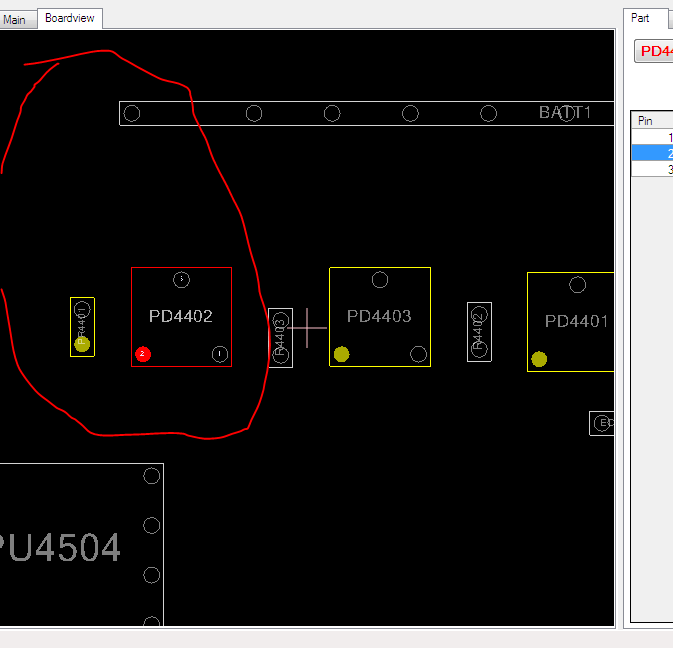The height and width of the screenshot is (648, 673).
Task: Select the topmost pin of PU4504
Action: (x=152, y=476)
